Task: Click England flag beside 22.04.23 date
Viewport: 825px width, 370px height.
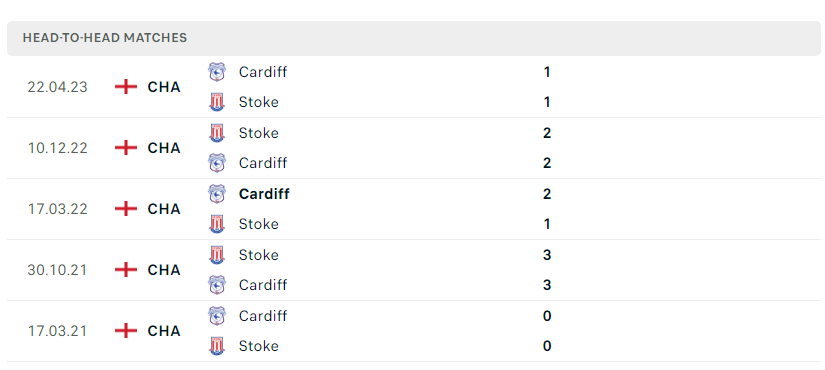Action: [126, 87]
